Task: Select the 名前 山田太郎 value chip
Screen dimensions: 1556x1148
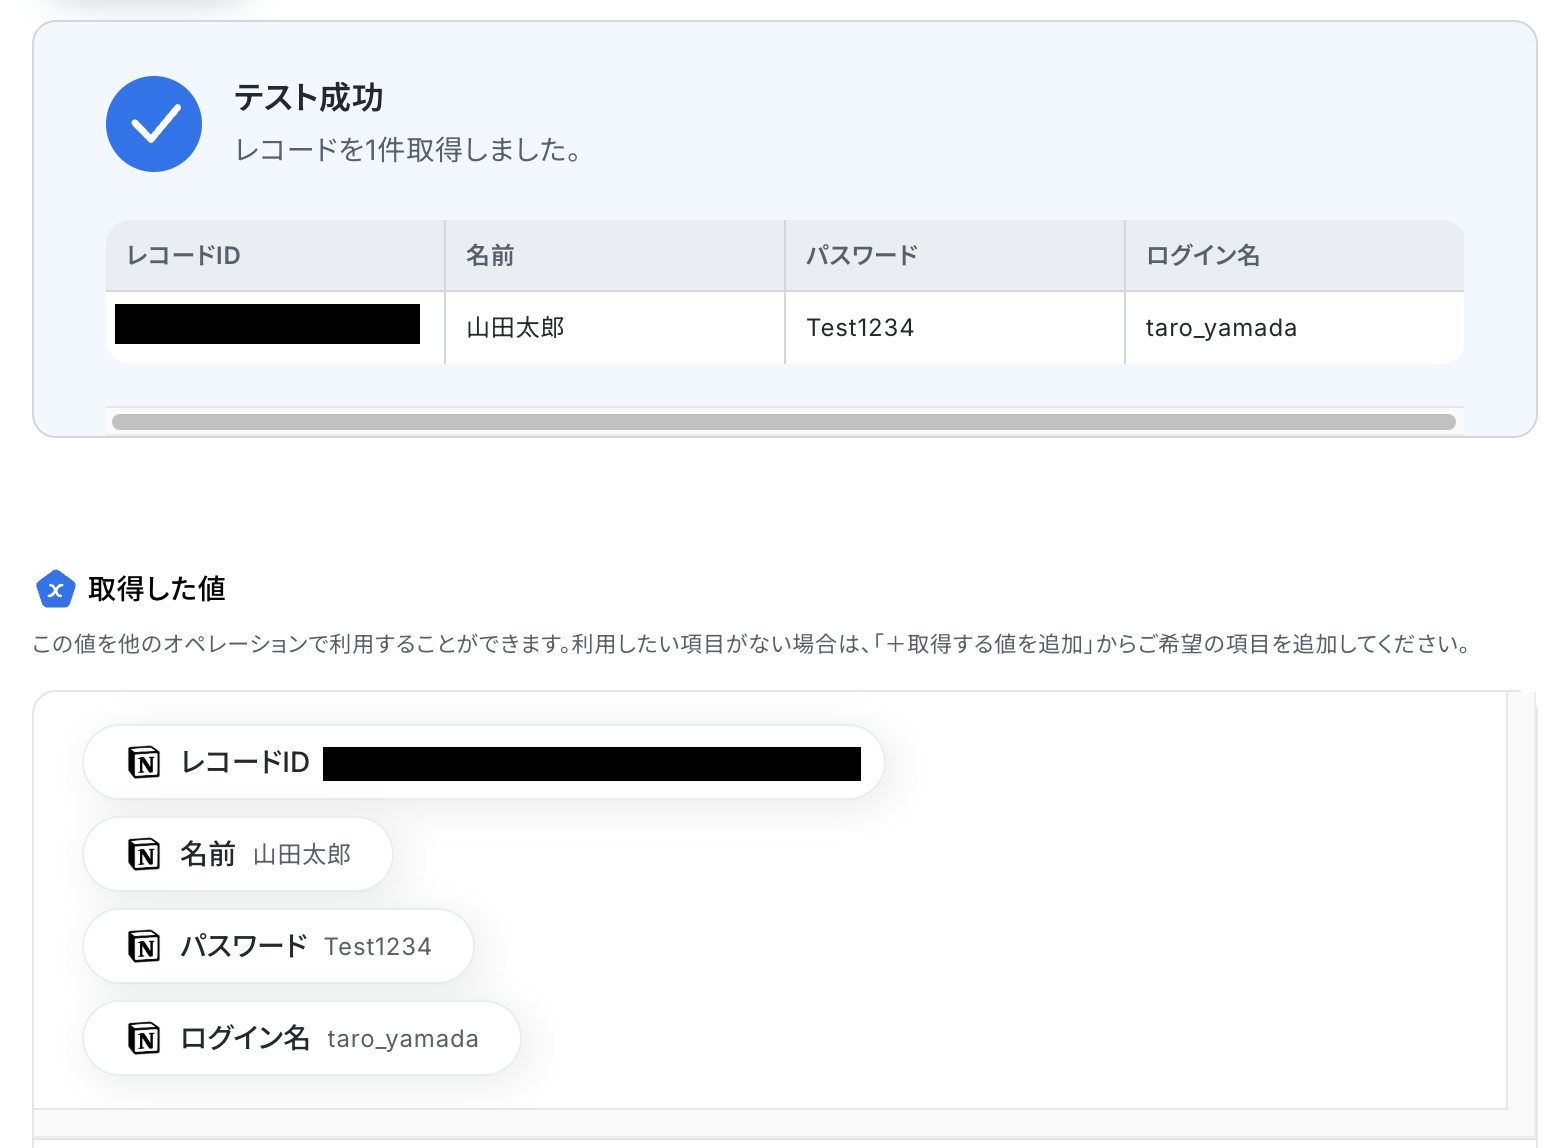Action: click(238, 854)
